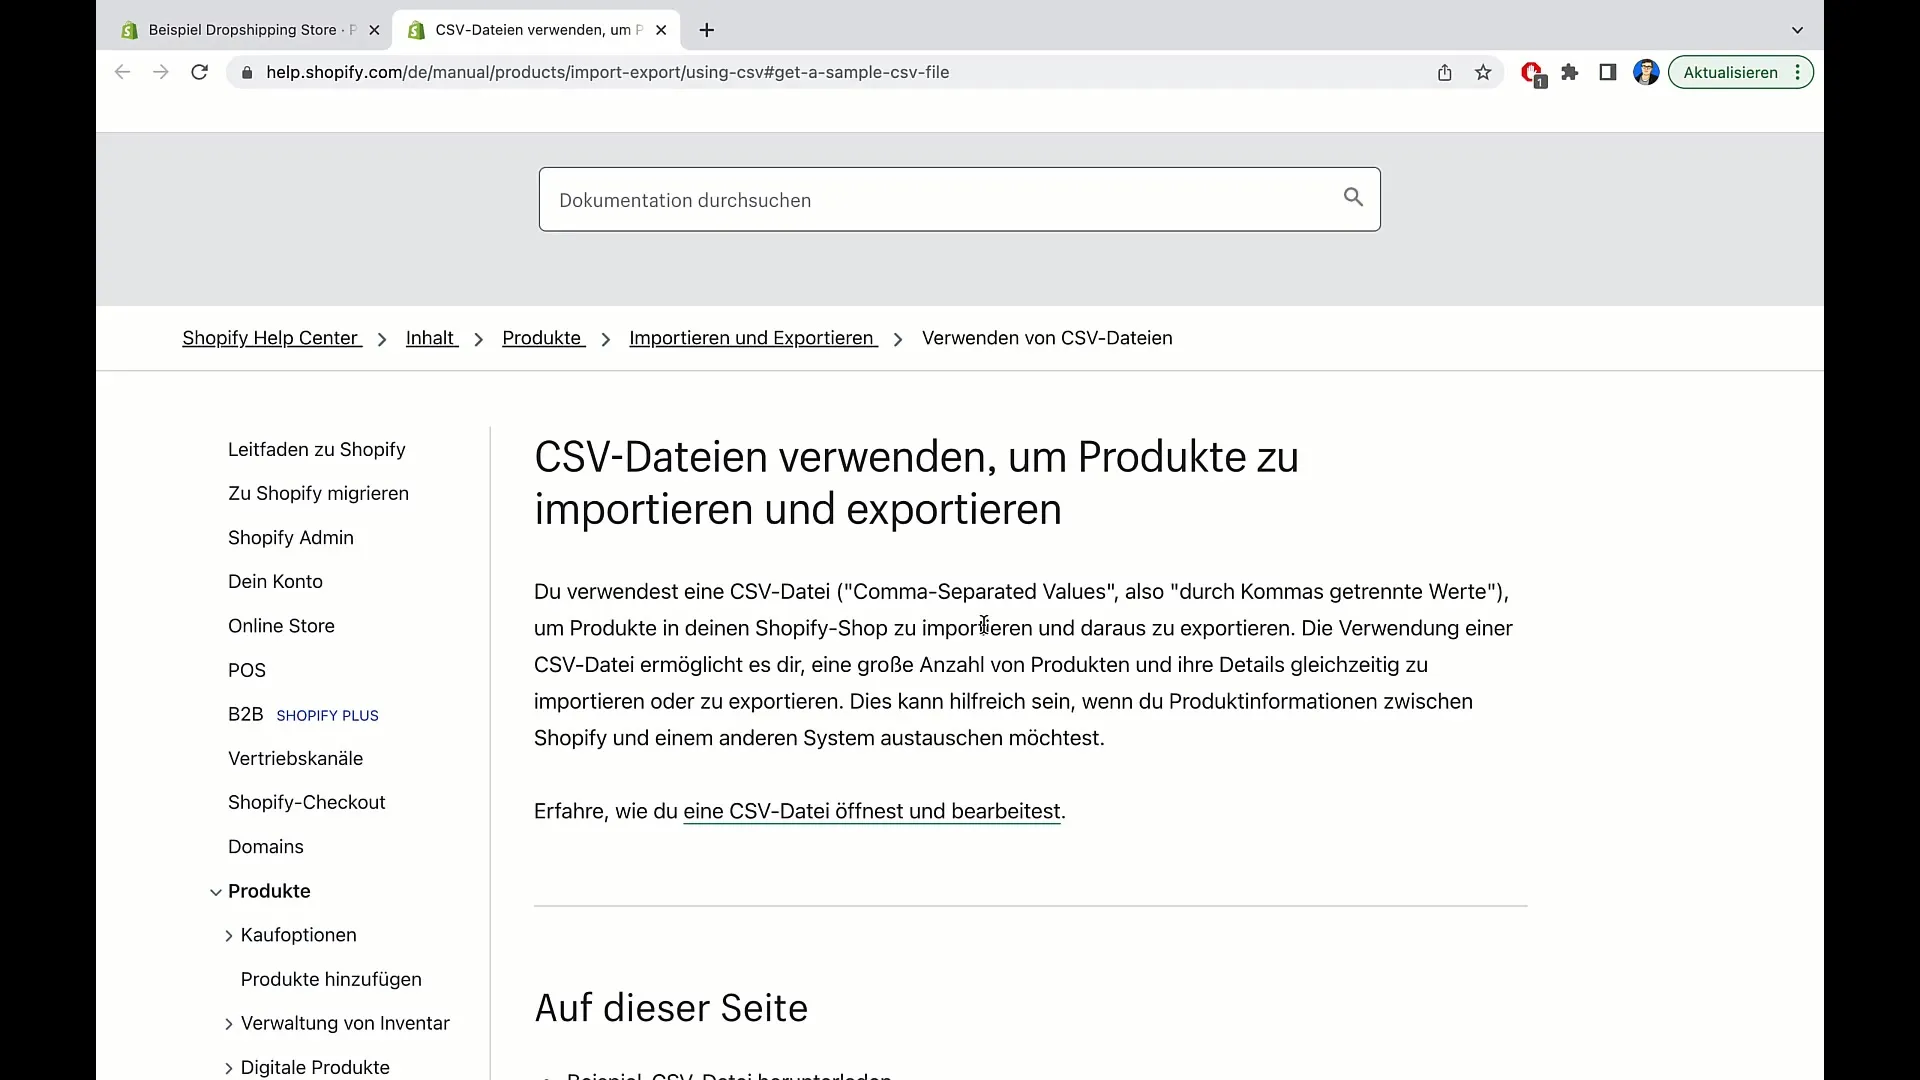Click the Digitale Produkte label
The width and height of the screenshot is (1920, 1080).
click(x=315, y=1067)
